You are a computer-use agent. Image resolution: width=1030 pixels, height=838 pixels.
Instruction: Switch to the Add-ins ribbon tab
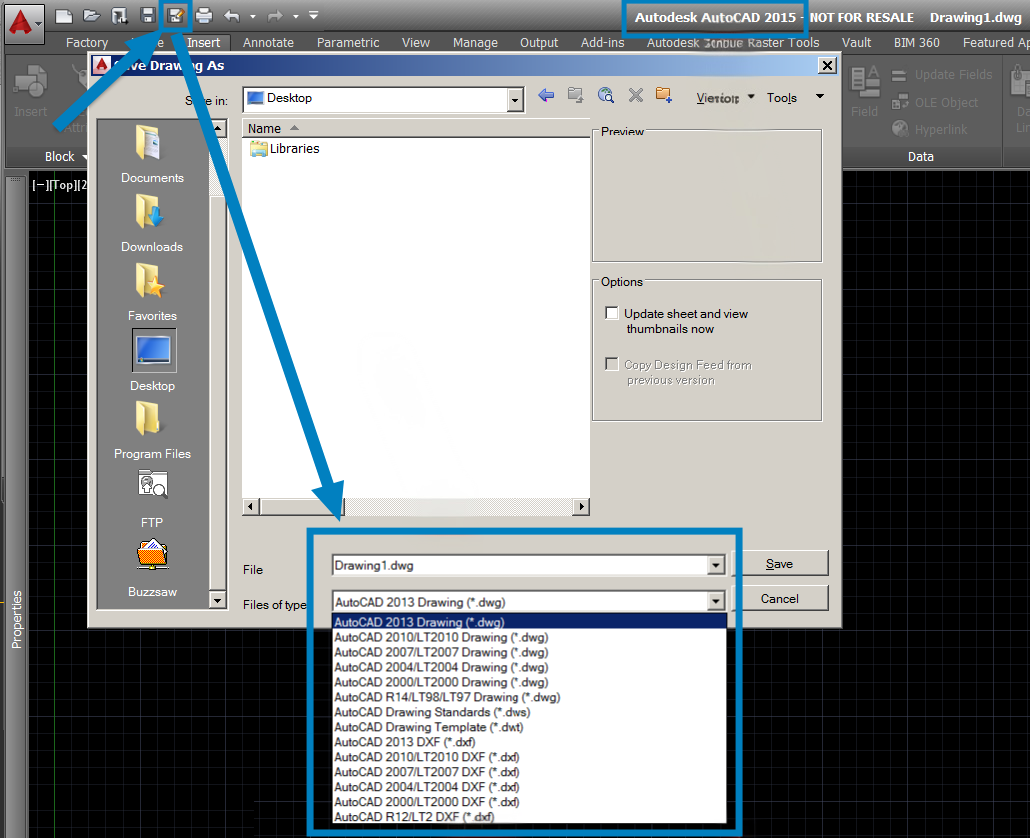point(602,43)
